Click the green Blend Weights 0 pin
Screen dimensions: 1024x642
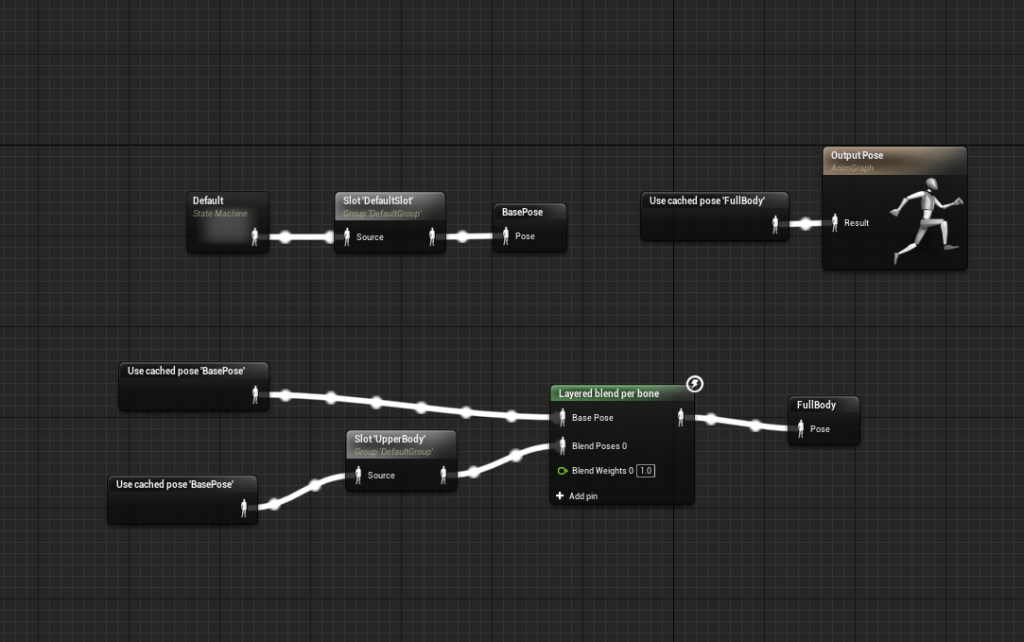[562, 471]
